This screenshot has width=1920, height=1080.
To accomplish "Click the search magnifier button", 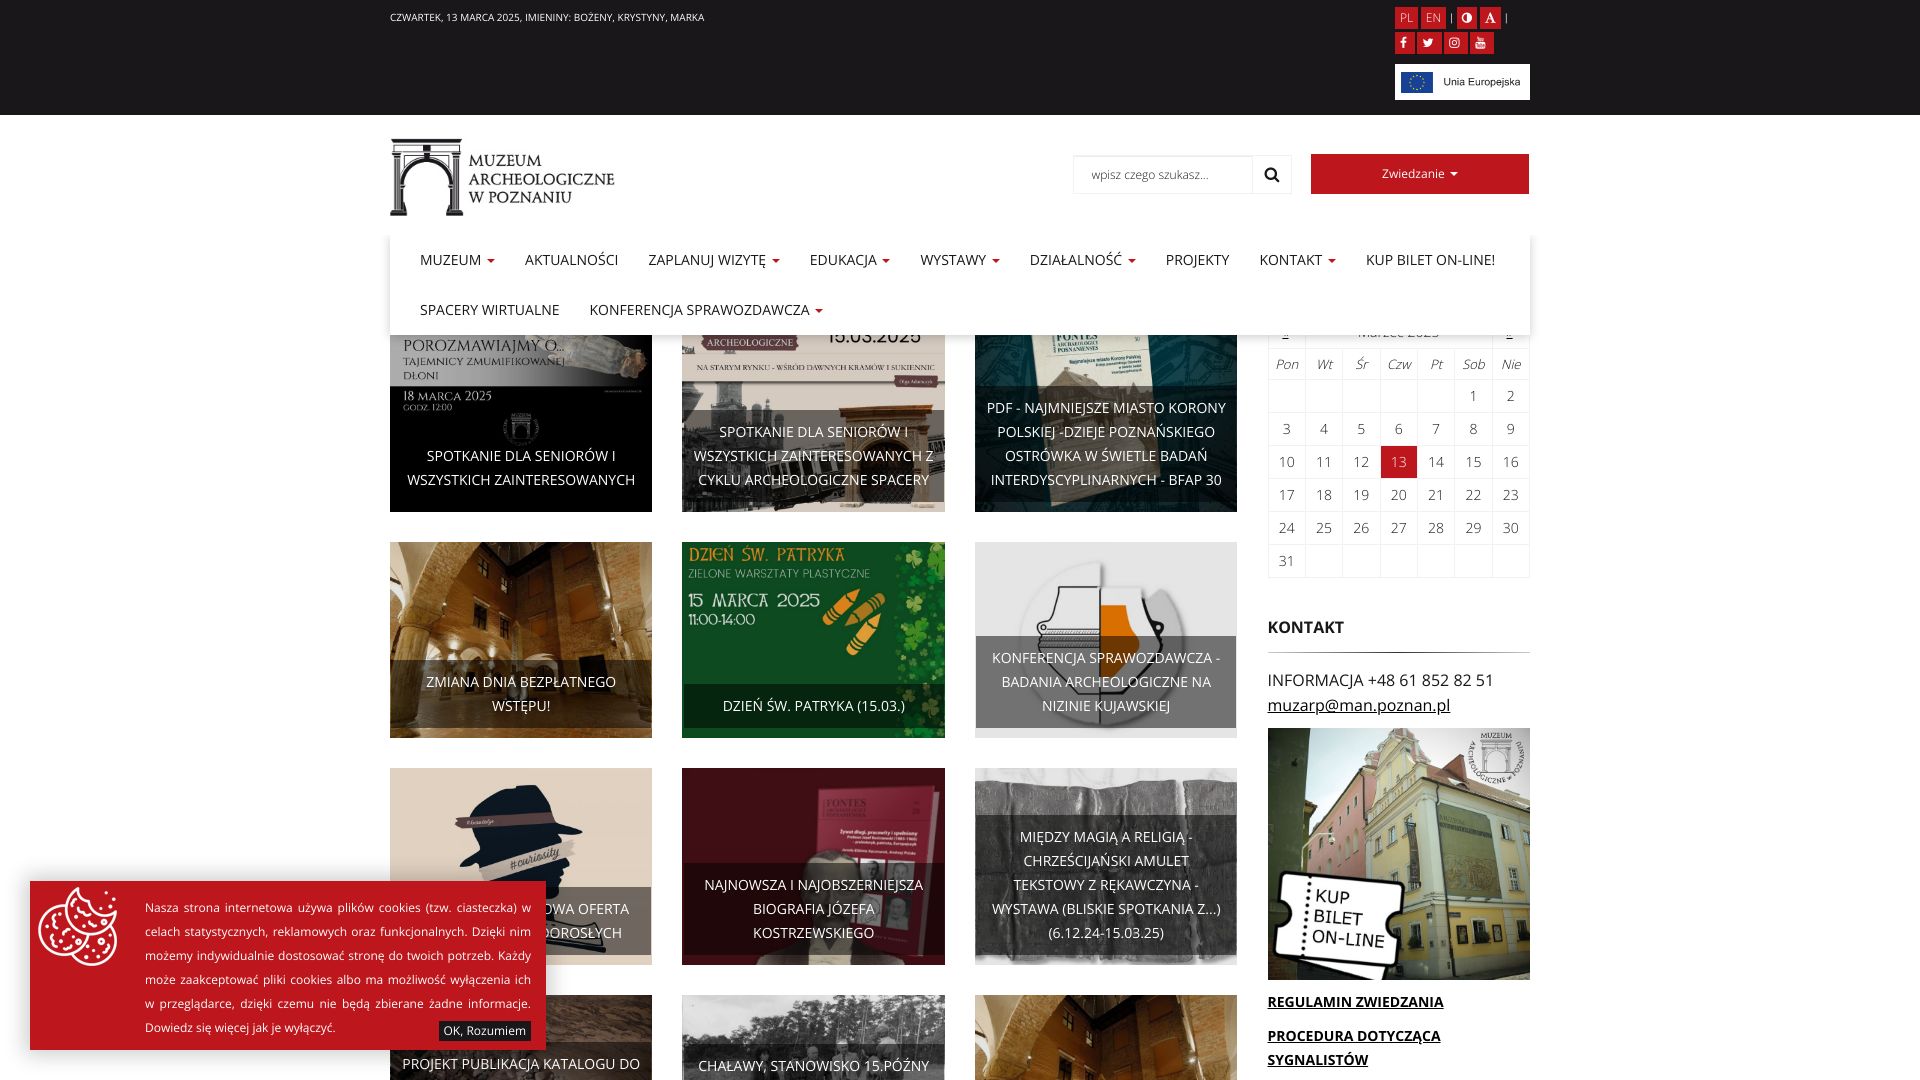I will pyautogui.click(x=1272, y=175).
